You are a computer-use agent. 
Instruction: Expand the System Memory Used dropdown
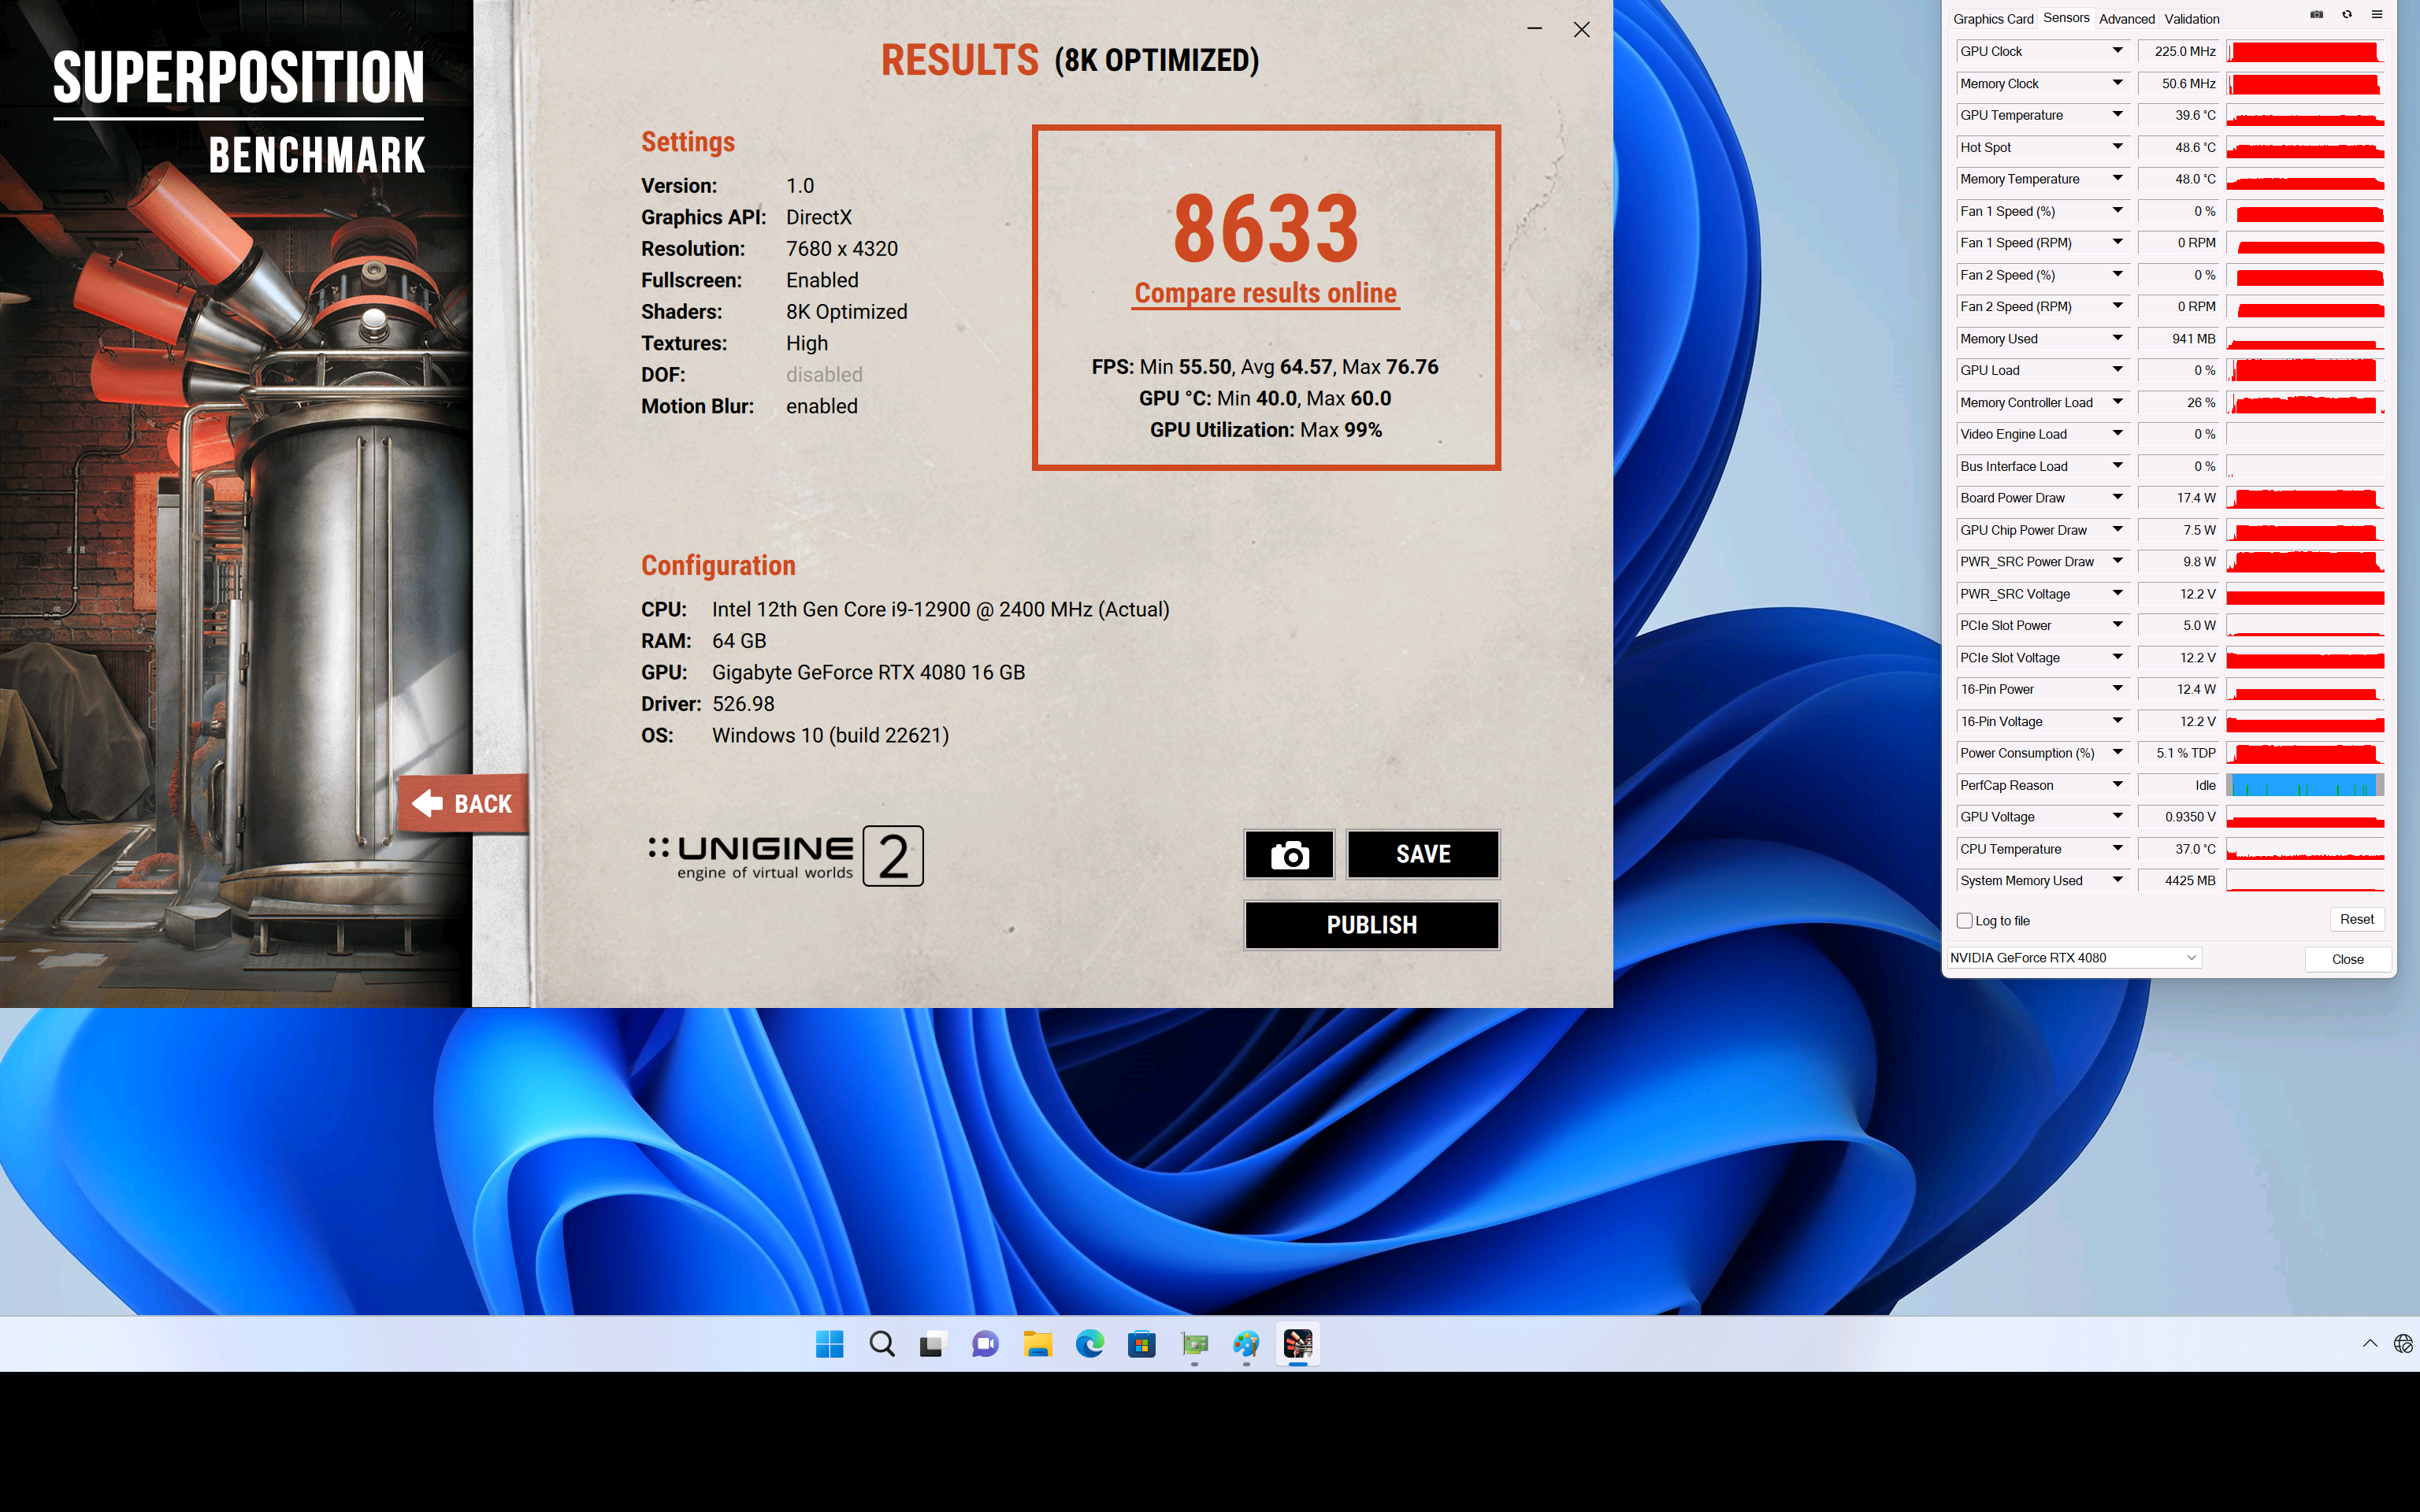point(2117,881)
